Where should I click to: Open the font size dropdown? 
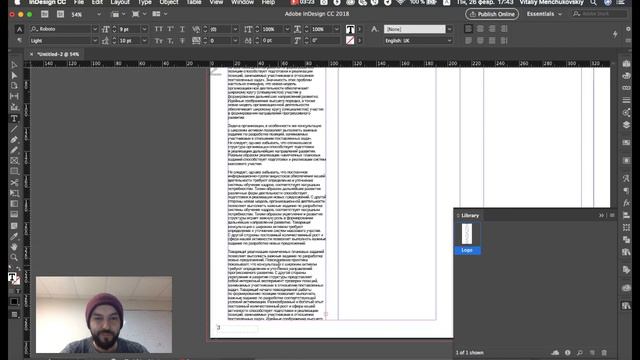pyautogui.click(x=144, y=29)
